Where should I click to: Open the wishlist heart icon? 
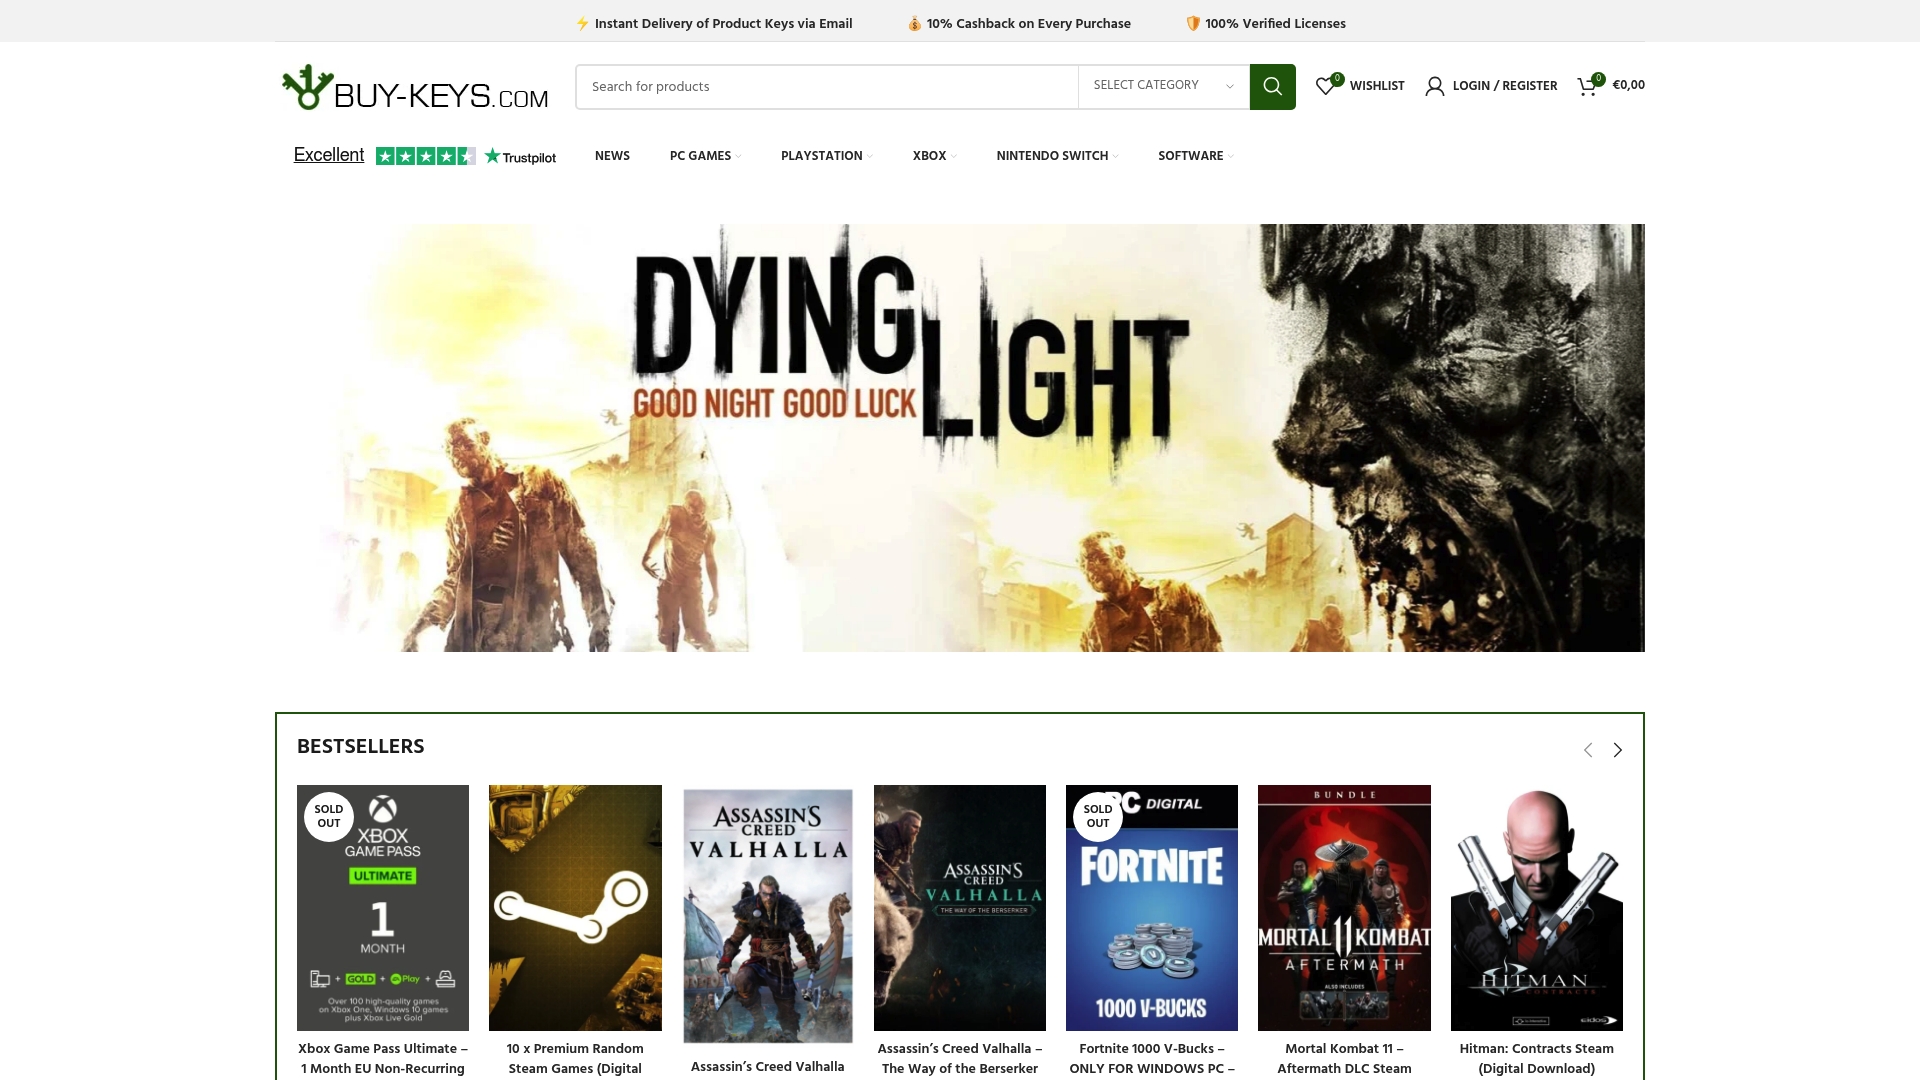[x=1325, y=87]
